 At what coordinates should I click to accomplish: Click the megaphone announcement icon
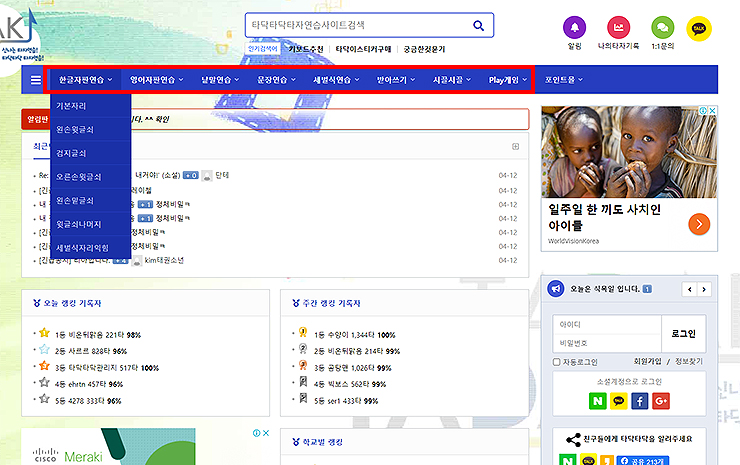pos(555,288)
